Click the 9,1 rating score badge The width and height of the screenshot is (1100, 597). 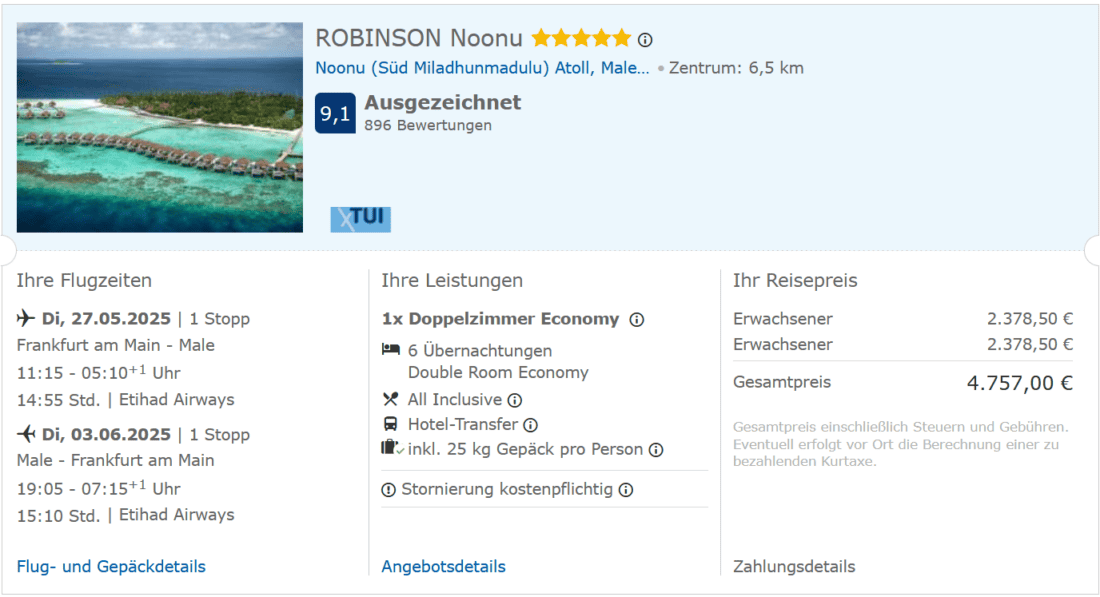coord(335,113)
